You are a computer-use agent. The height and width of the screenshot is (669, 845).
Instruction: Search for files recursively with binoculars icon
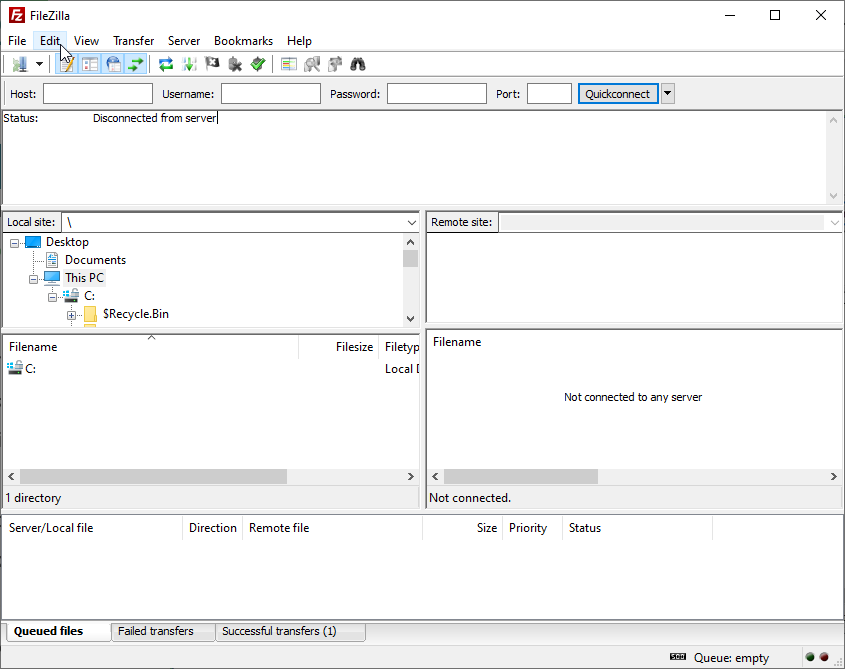pos(358,64)
